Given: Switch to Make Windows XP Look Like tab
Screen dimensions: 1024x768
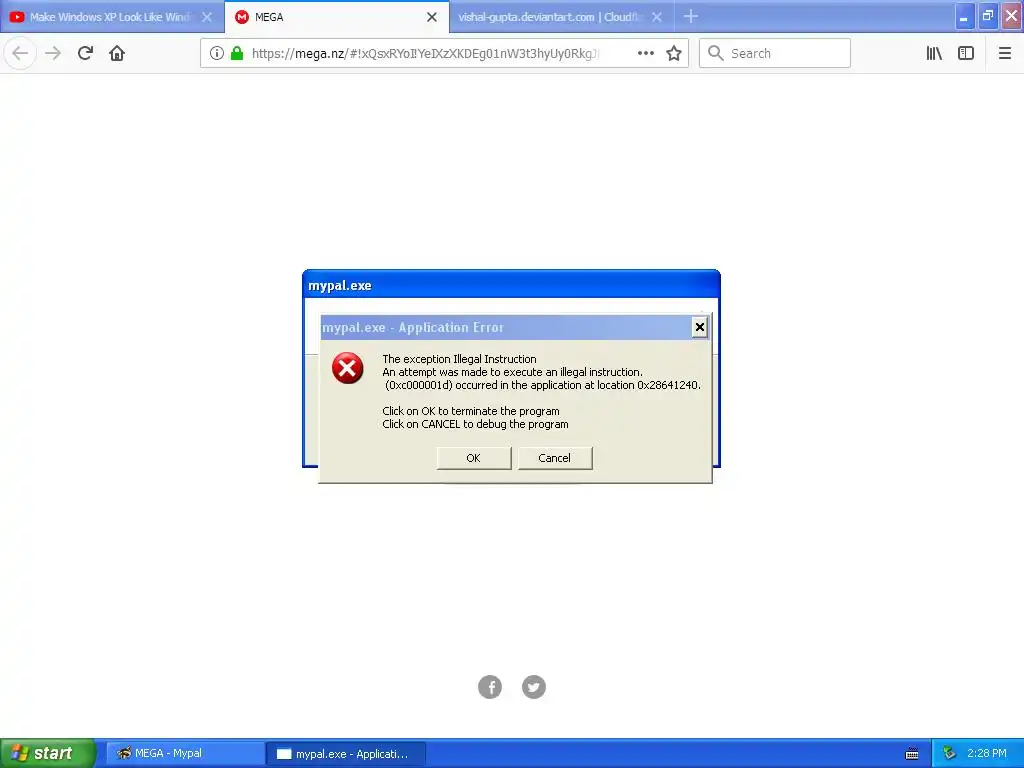Looking at the screenshot, I should click(111, 17).
